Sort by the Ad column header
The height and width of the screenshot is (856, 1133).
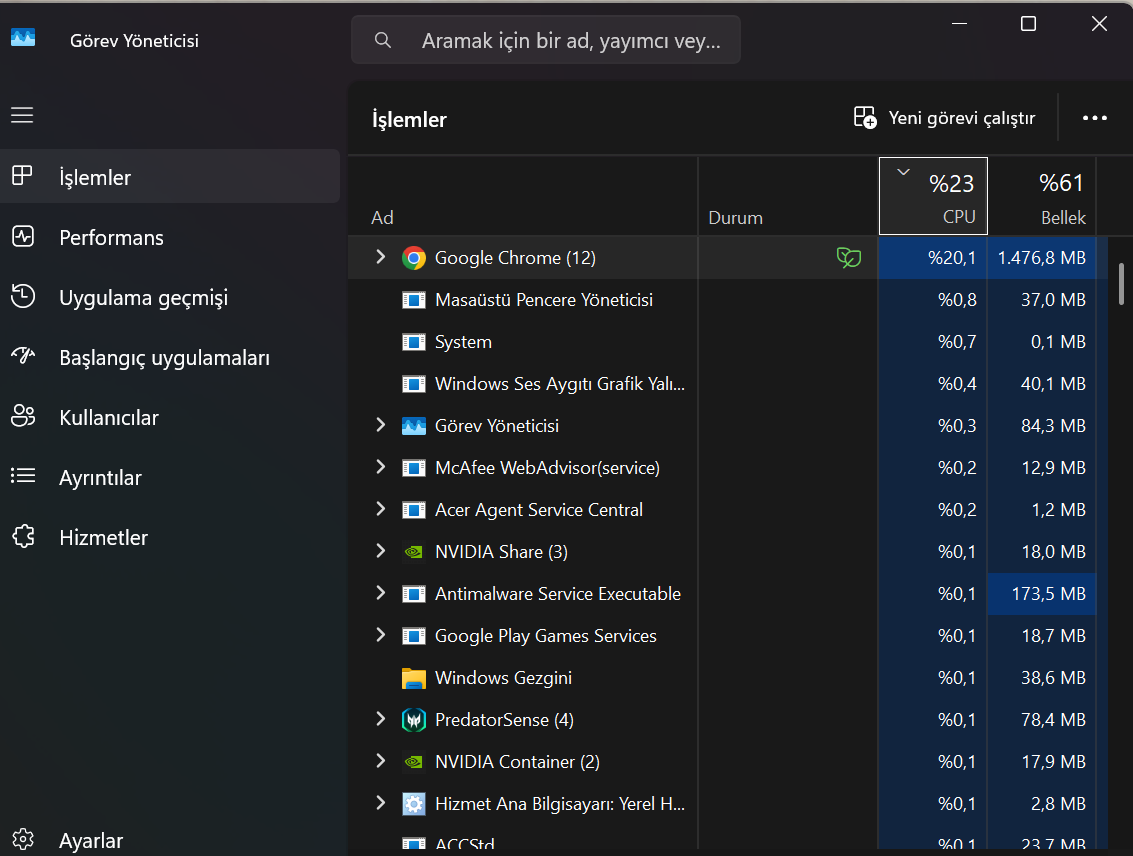coord(523,196)
